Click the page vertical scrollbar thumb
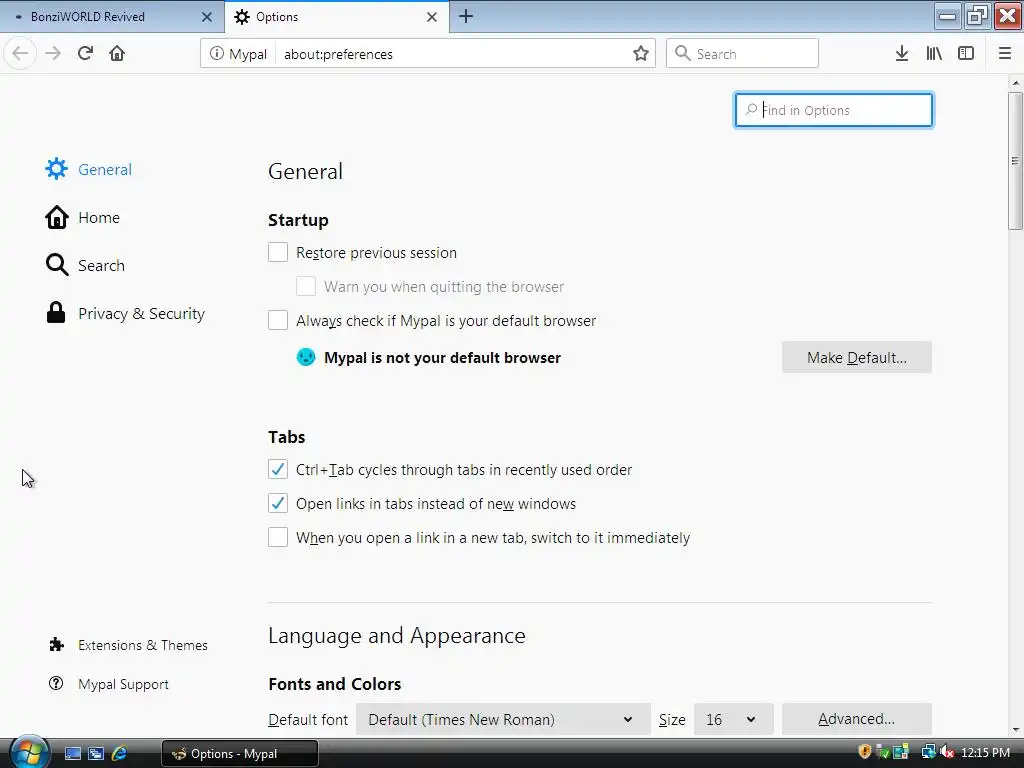This screenshot has height=768, width=1024. tap(1016, 161)
